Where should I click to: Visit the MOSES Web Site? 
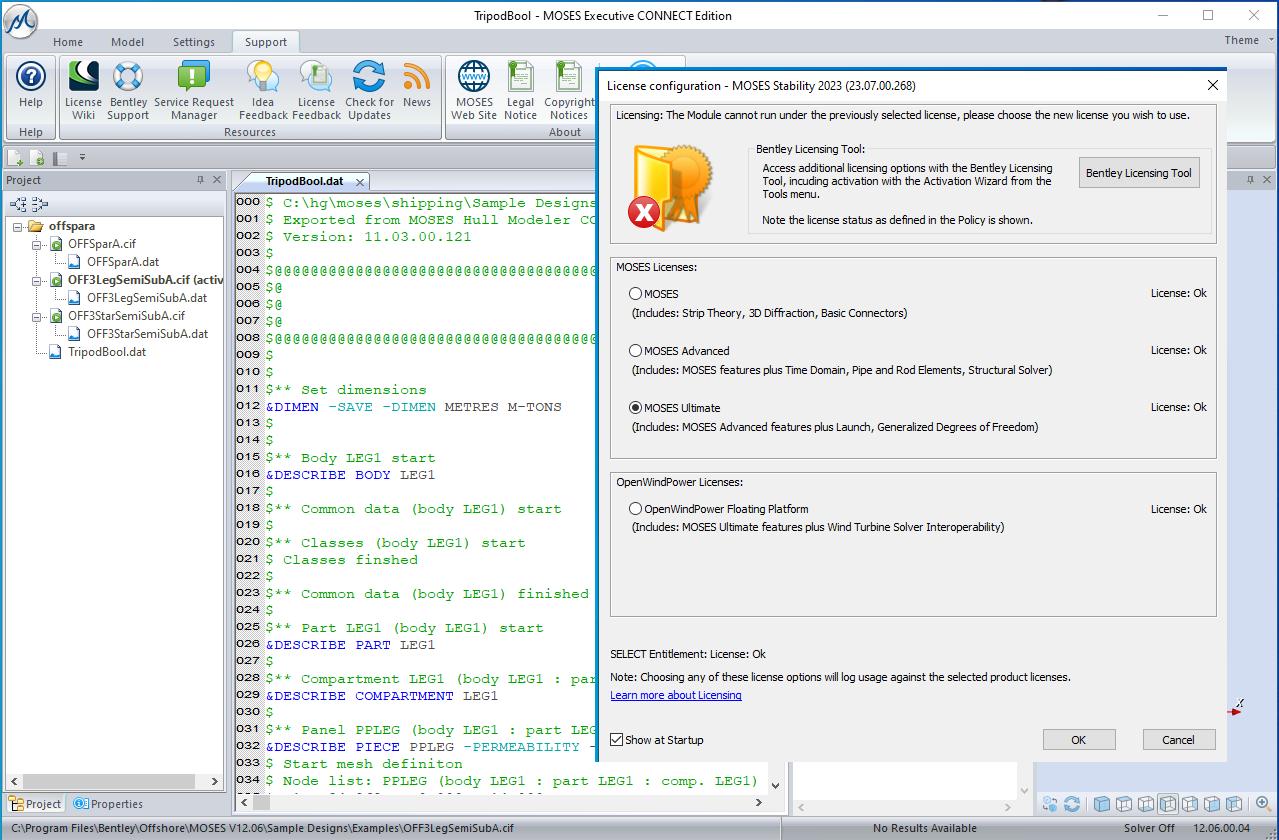click(474, 90)
